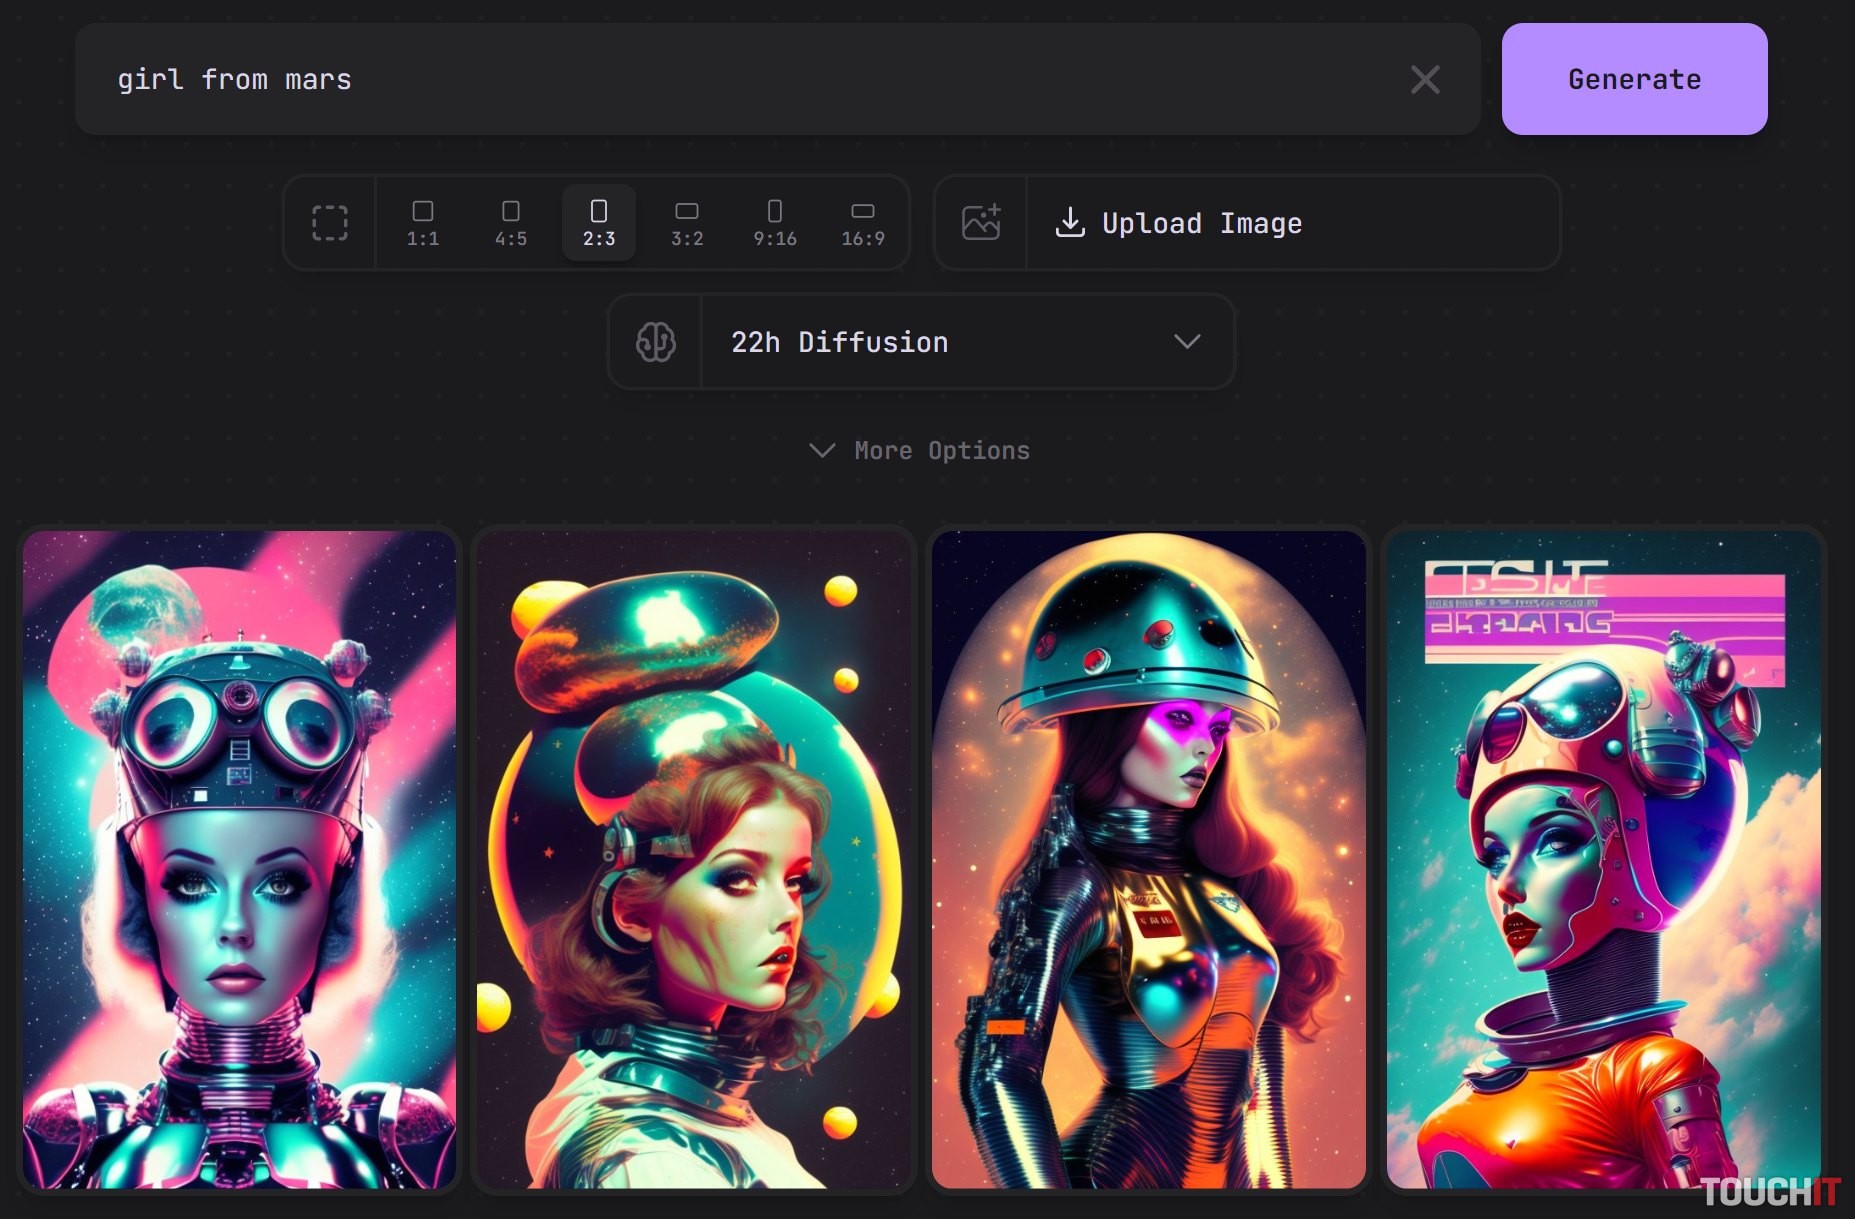Image resolution: width=1855 pixels, height=1219 pixels.
Task: Open the pink helmet girl poster image
Action: click(1603, 859)
